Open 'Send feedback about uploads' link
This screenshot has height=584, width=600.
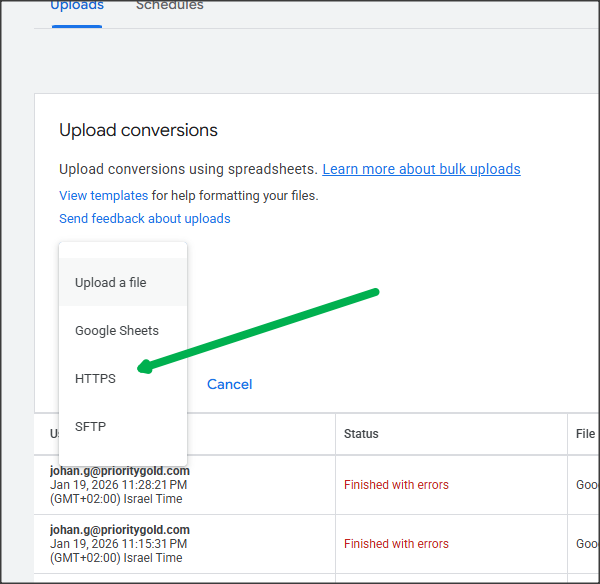[144, 218]
